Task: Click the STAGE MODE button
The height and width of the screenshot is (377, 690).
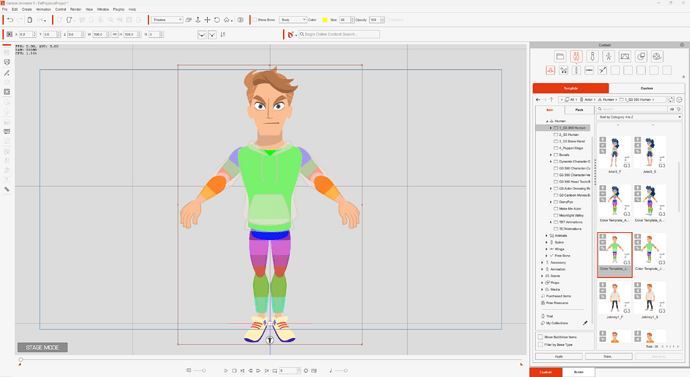Action: pyautogui.click(x=42, y=348)
